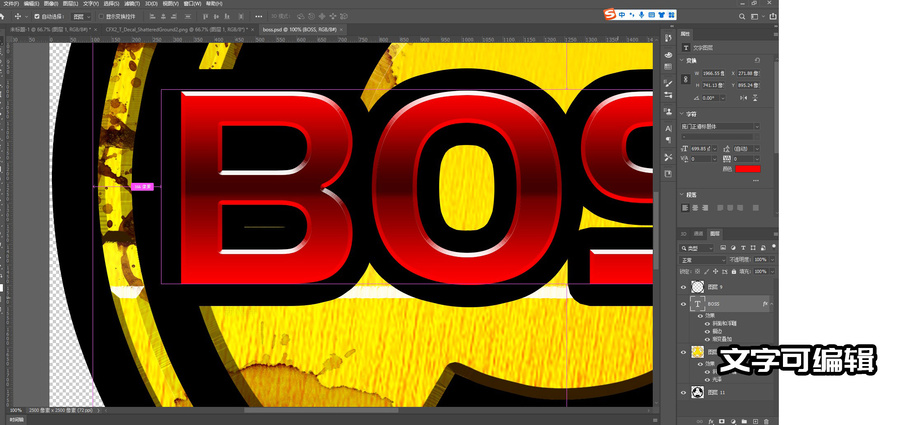900x425 pixels.
Task: Center text in paragraph section
Action: (x=695, y=208)
